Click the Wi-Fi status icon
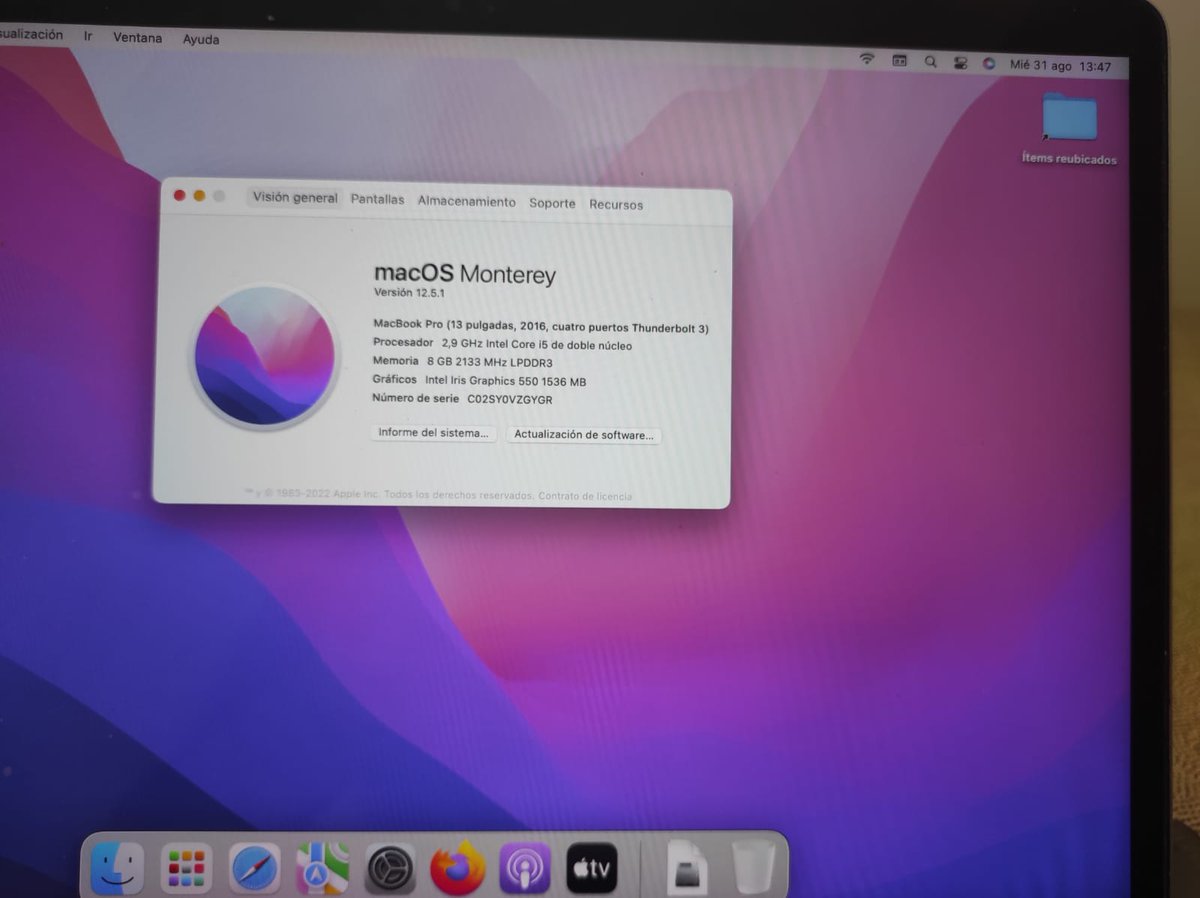 (x=867, y=60)
